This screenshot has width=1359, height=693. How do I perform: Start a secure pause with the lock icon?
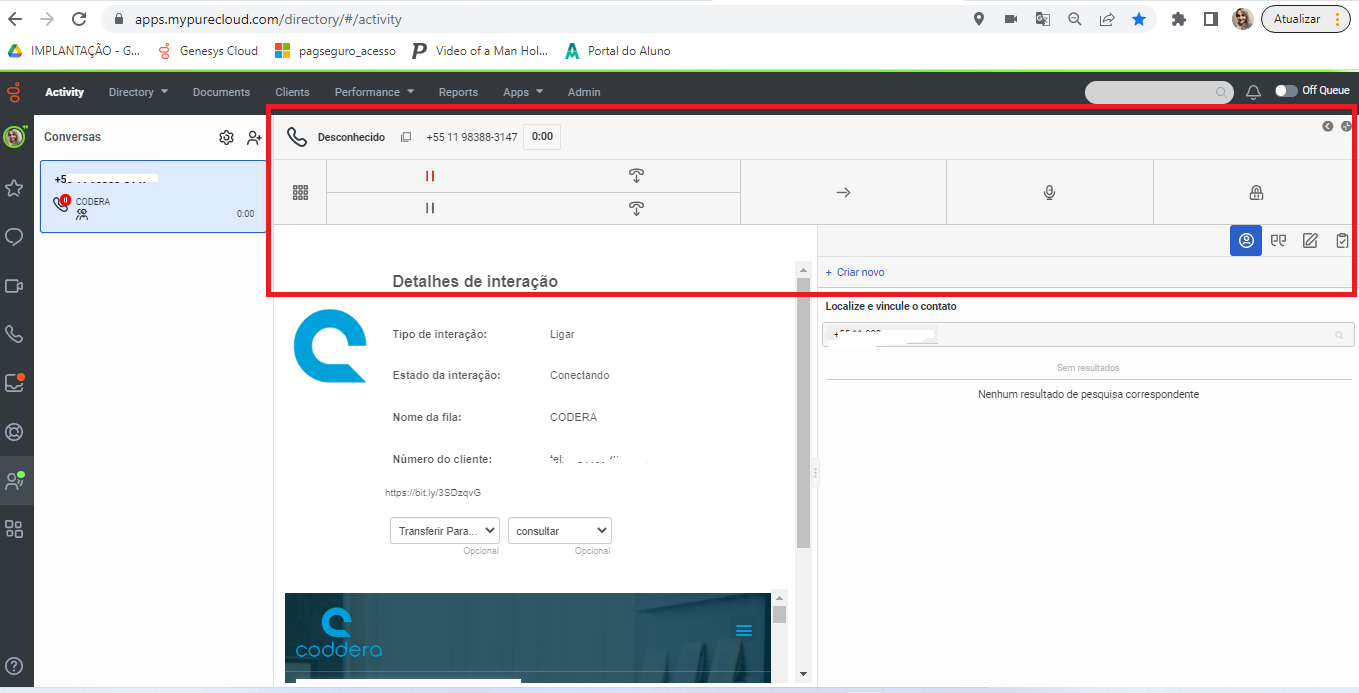[1255, 191]
